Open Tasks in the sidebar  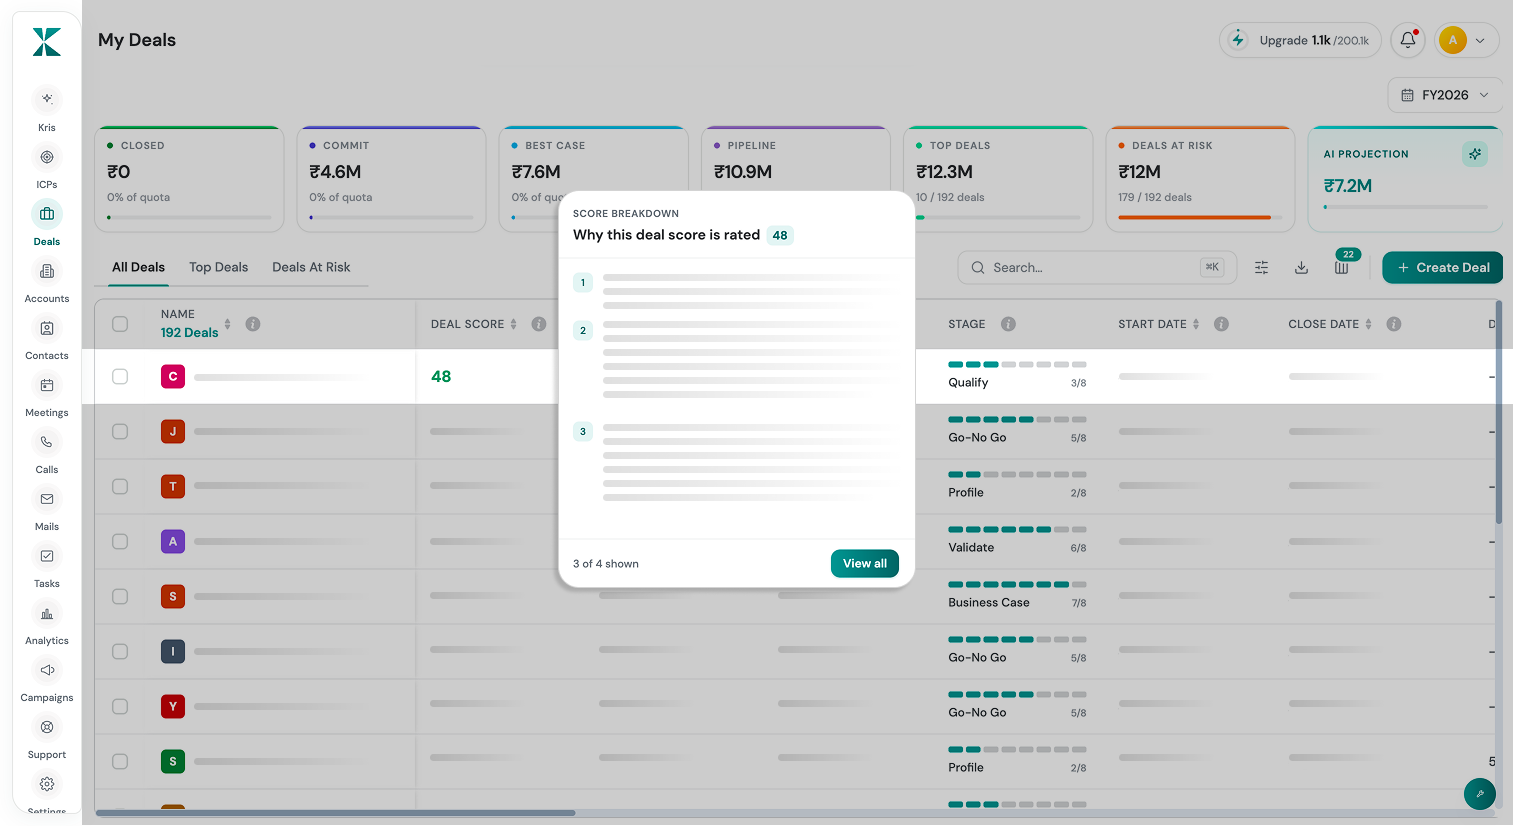[x=47, y=565]
